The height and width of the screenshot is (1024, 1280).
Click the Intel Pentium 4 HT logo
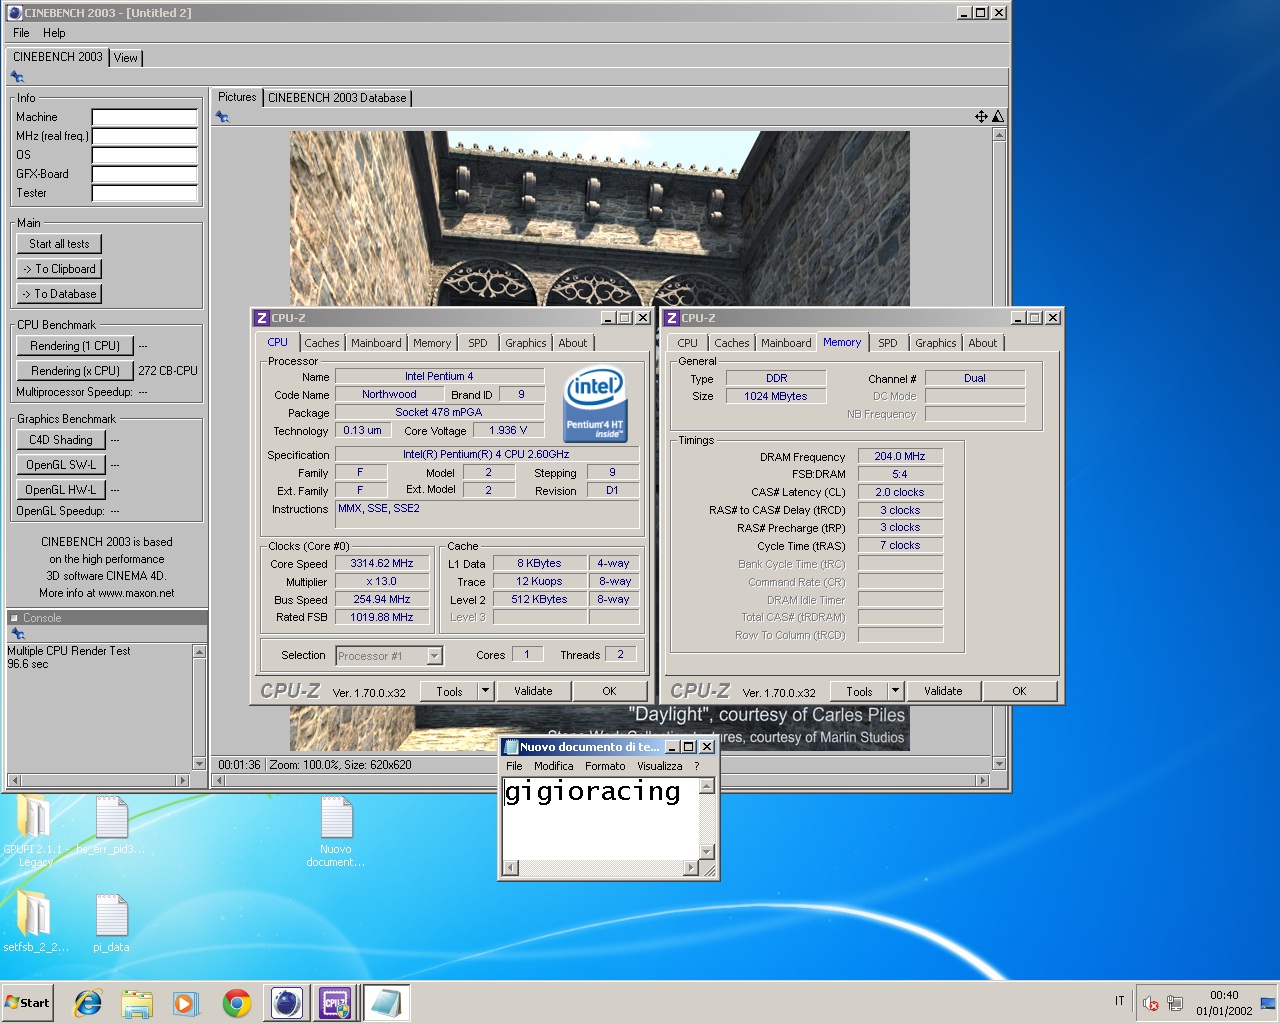[595, 404]
